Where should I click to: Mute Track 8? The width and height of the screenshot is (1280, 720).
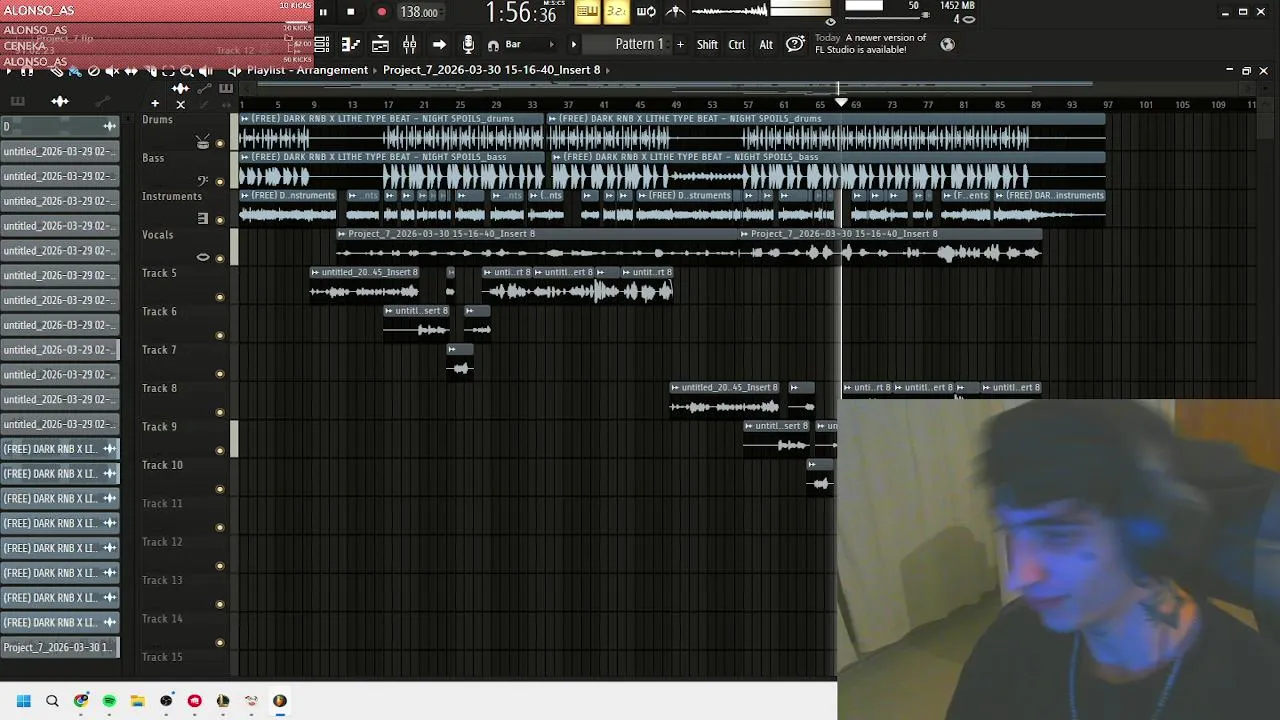click(220, 412)
